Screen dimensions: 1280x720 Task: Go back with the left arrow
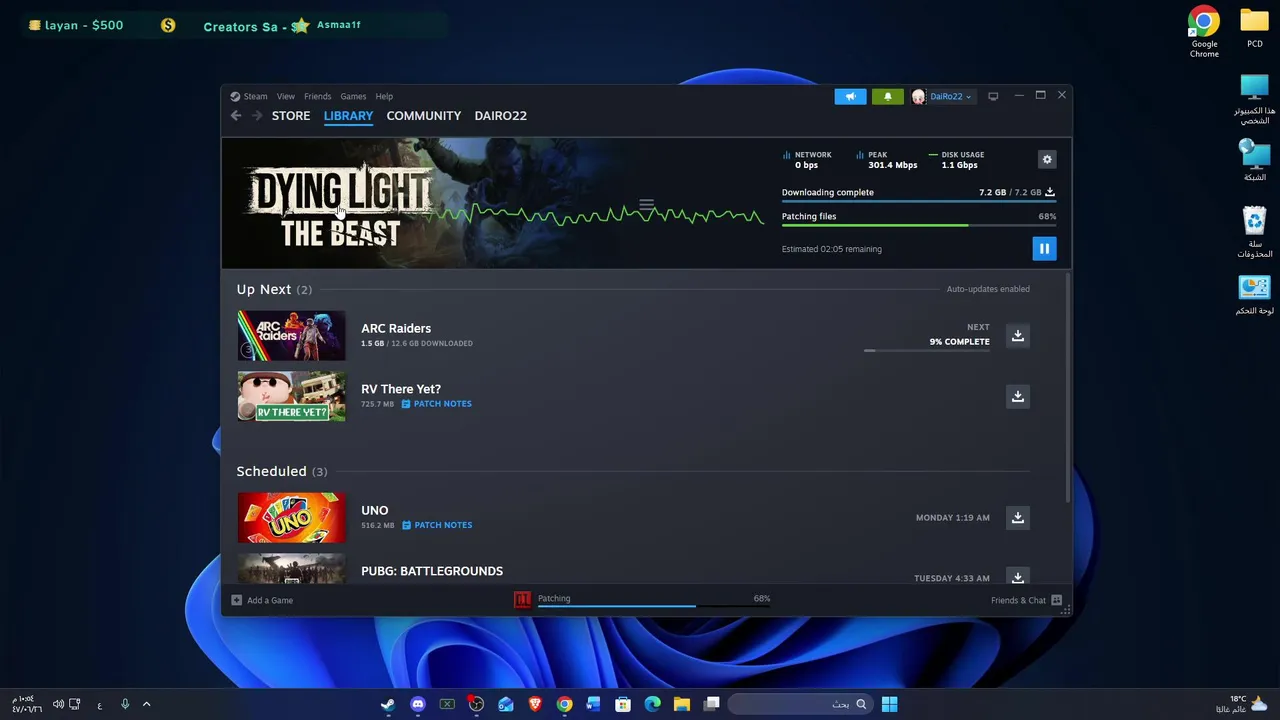[x=236, y=116]
